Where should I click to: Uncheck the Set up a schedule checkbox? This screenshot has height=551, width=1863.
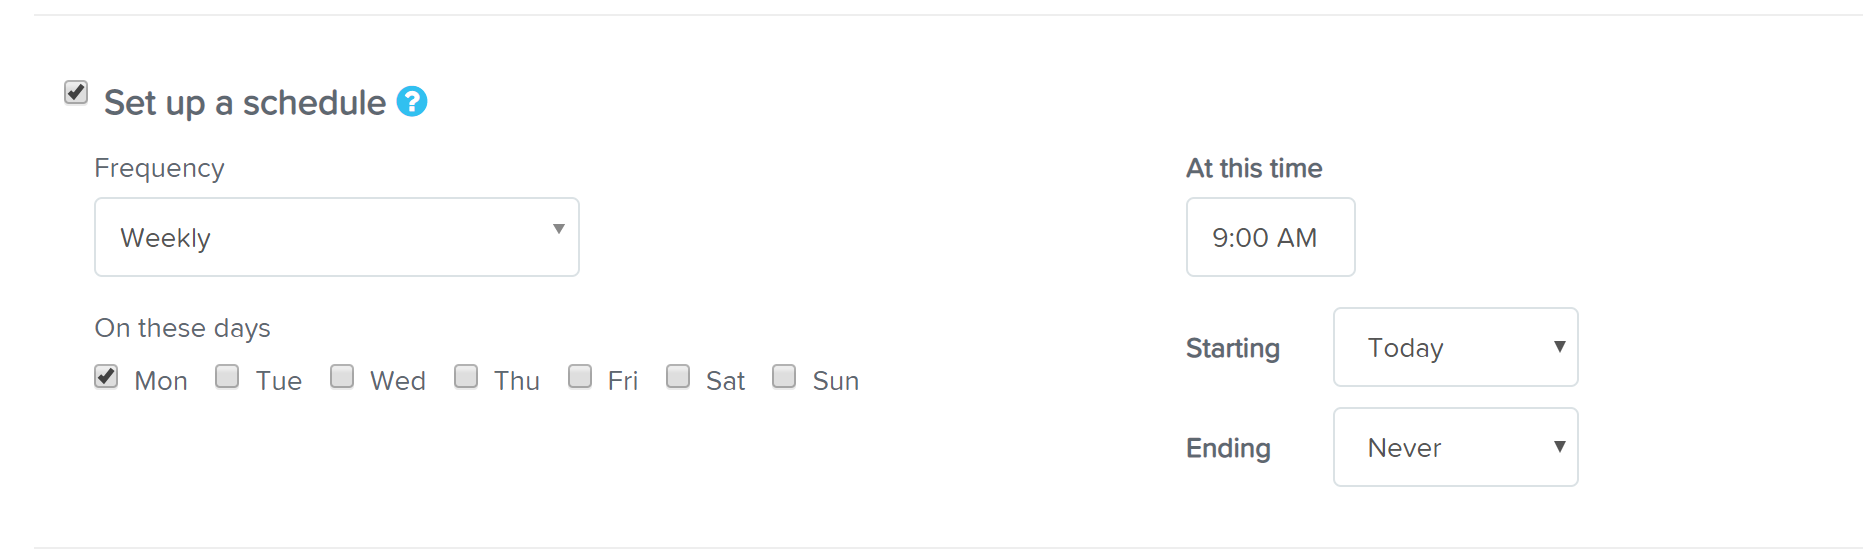(x=76, y=93)
